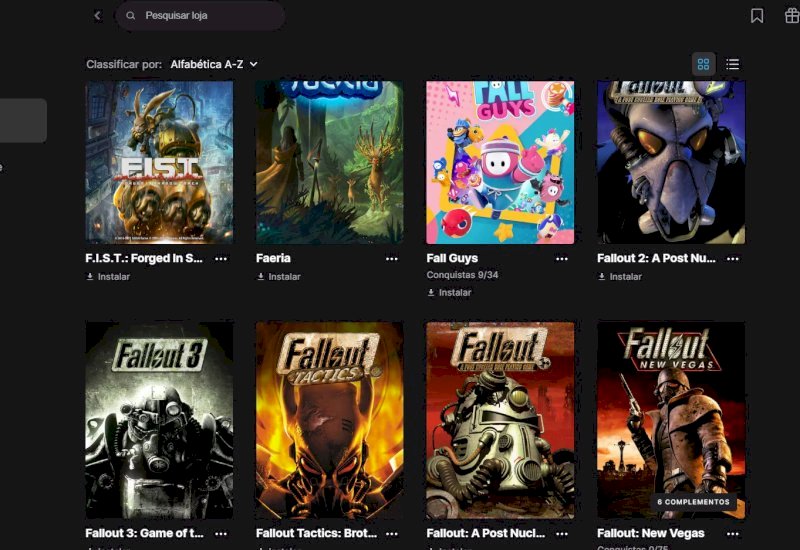800x550 pixels.
Task: Switch to list view layout
Action: (x=733, y=64)
